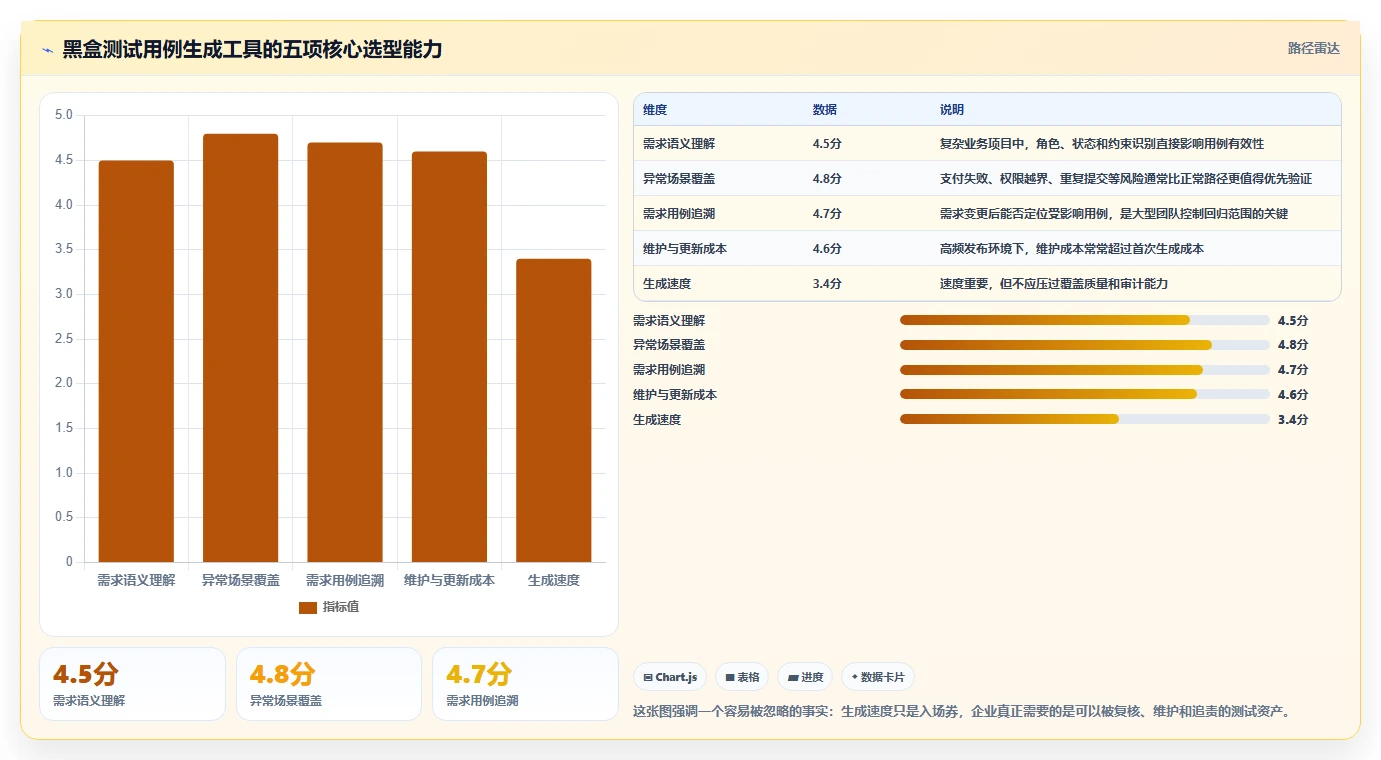
Task: Click description starting 高频发布环境下
Action: 1072,249
